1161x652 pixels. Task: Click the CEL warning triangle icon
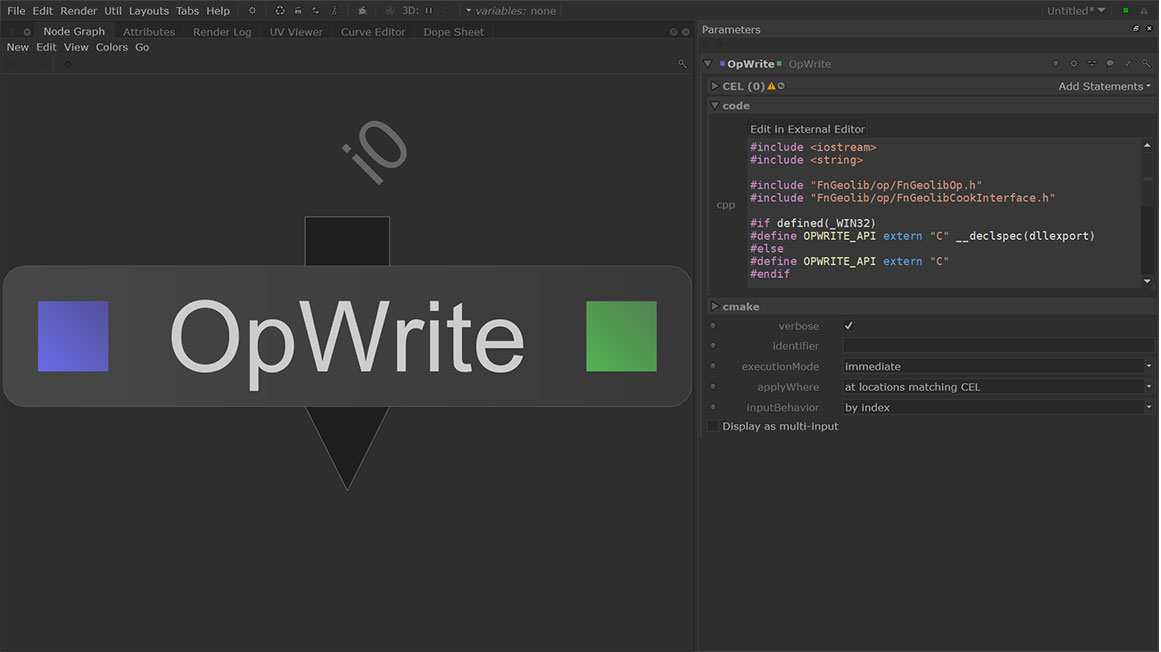coord(771,87)
